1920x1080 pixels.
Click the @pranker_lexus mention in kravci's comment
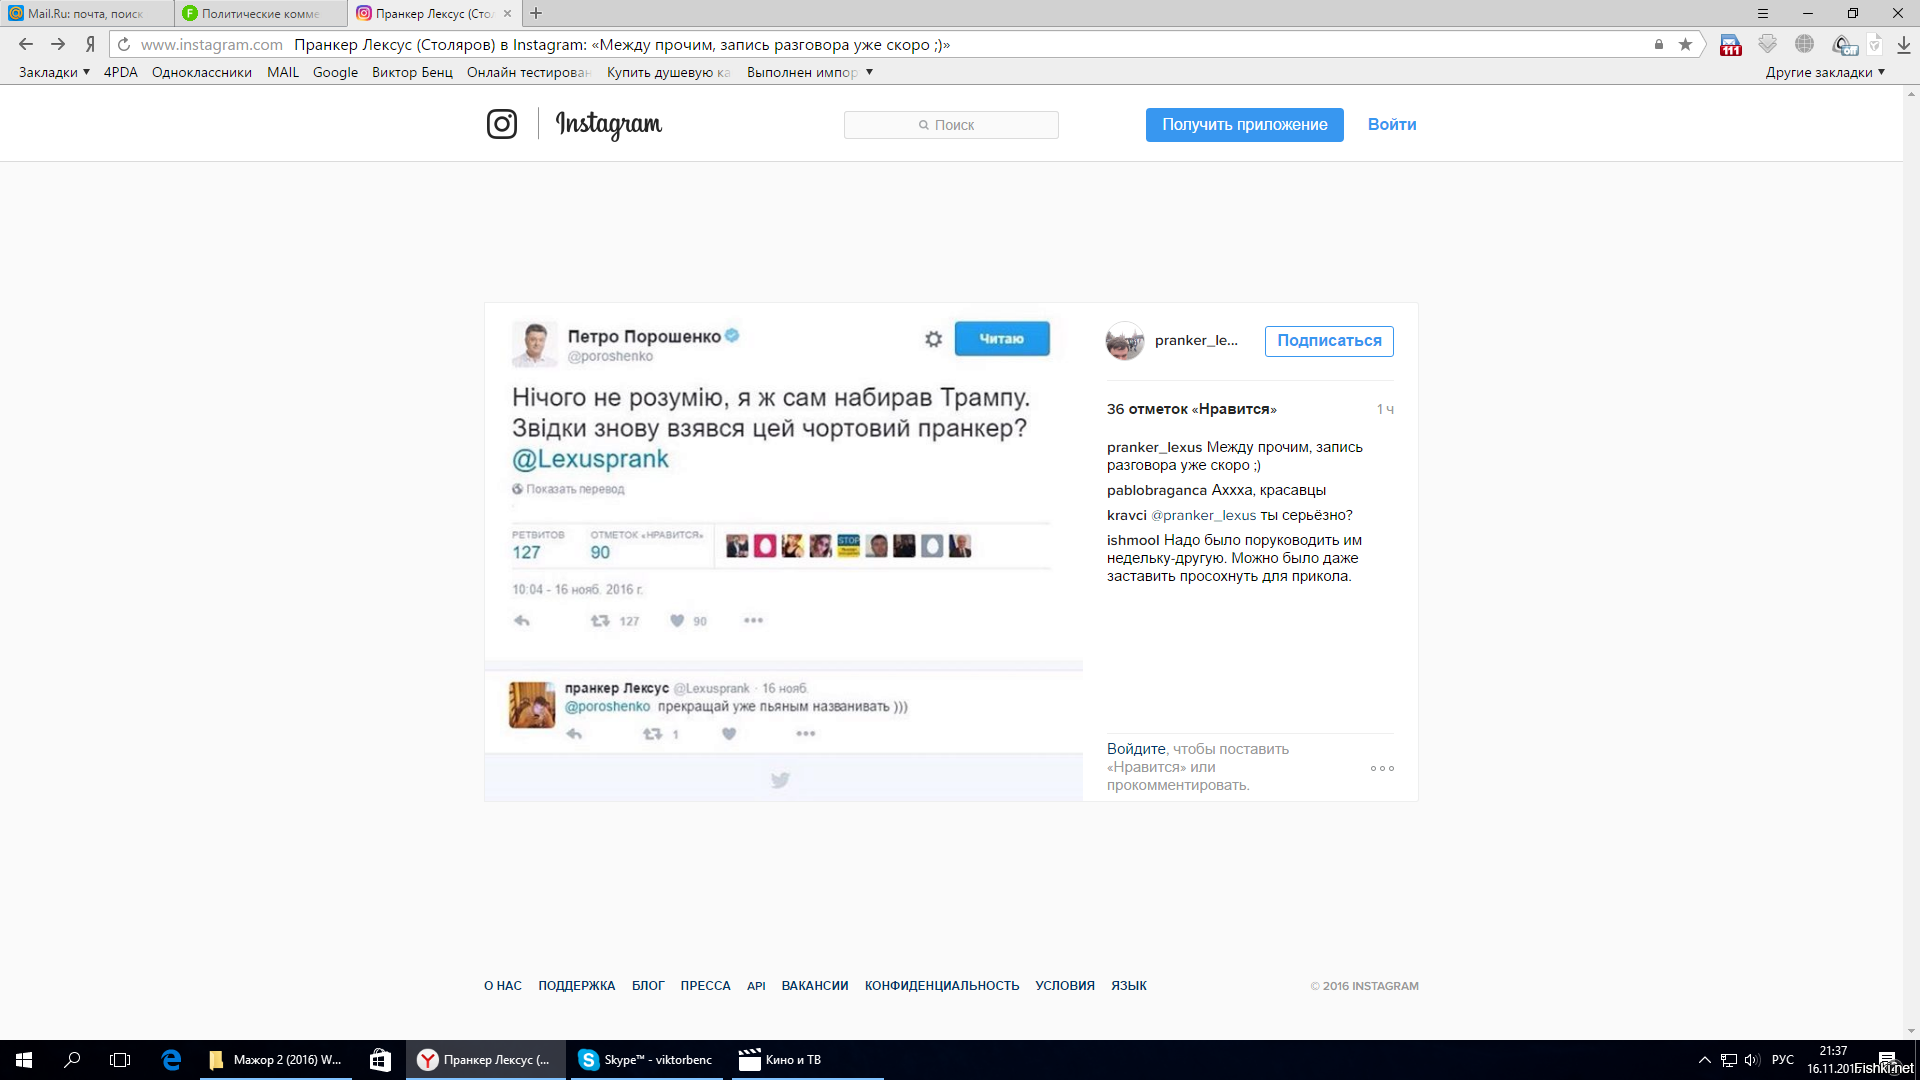(x=1203, y=515)
